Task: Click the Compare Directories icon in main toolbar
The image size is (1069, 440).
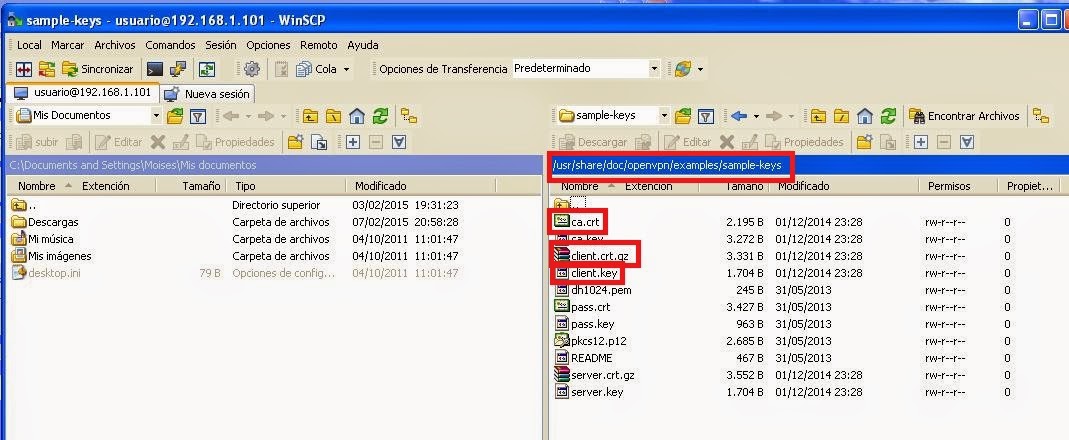Action: (x=24, y=69)
